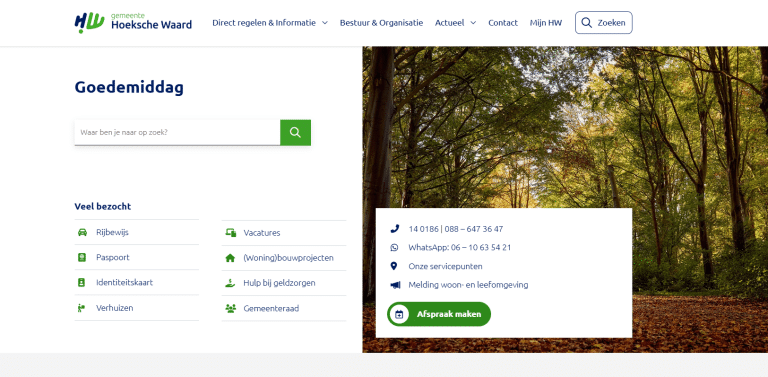Click the car icon beside Rijbewijs
768x377 pixels.
coord(82,232)
